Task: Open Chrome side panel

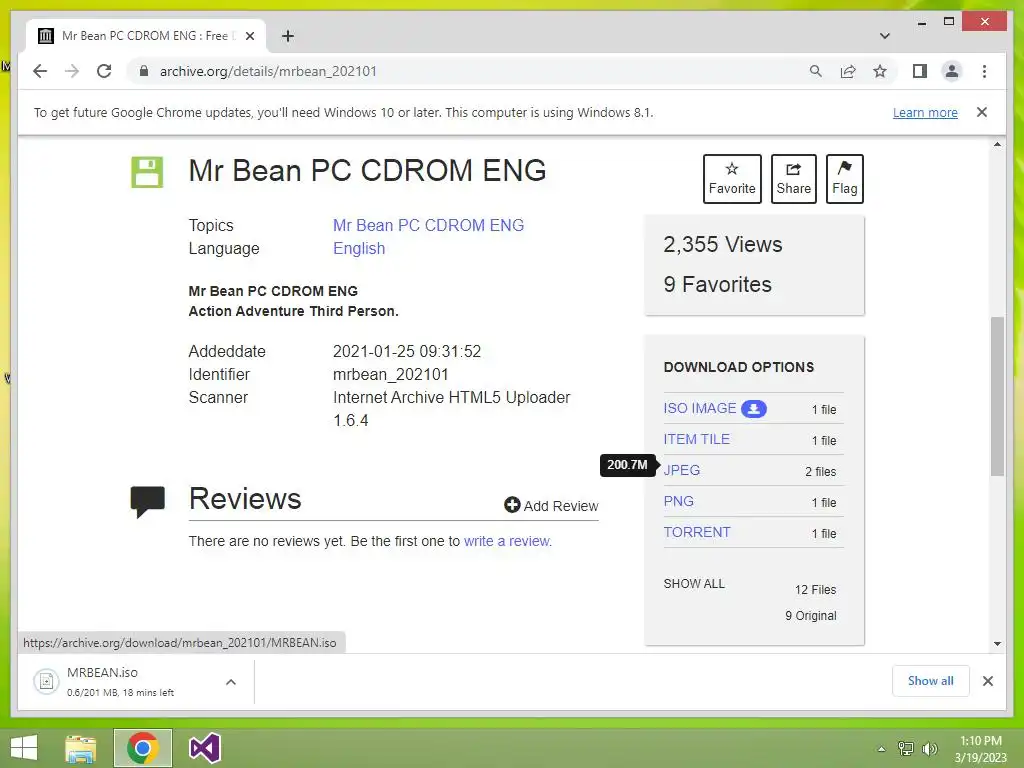Action: tap(920, 71)
